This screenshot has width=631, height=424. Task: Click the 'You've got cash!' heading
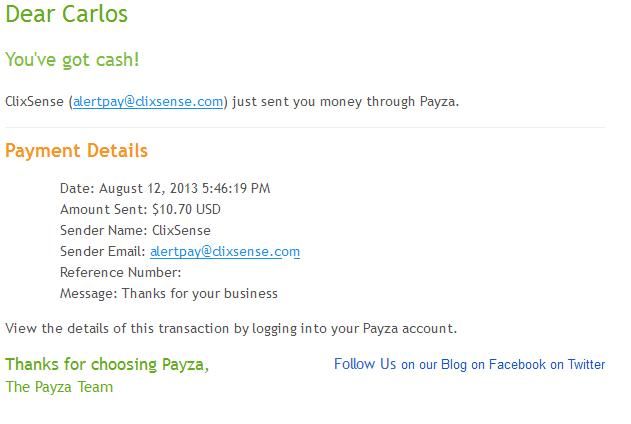pyautogui.click(x=72, y=60)
